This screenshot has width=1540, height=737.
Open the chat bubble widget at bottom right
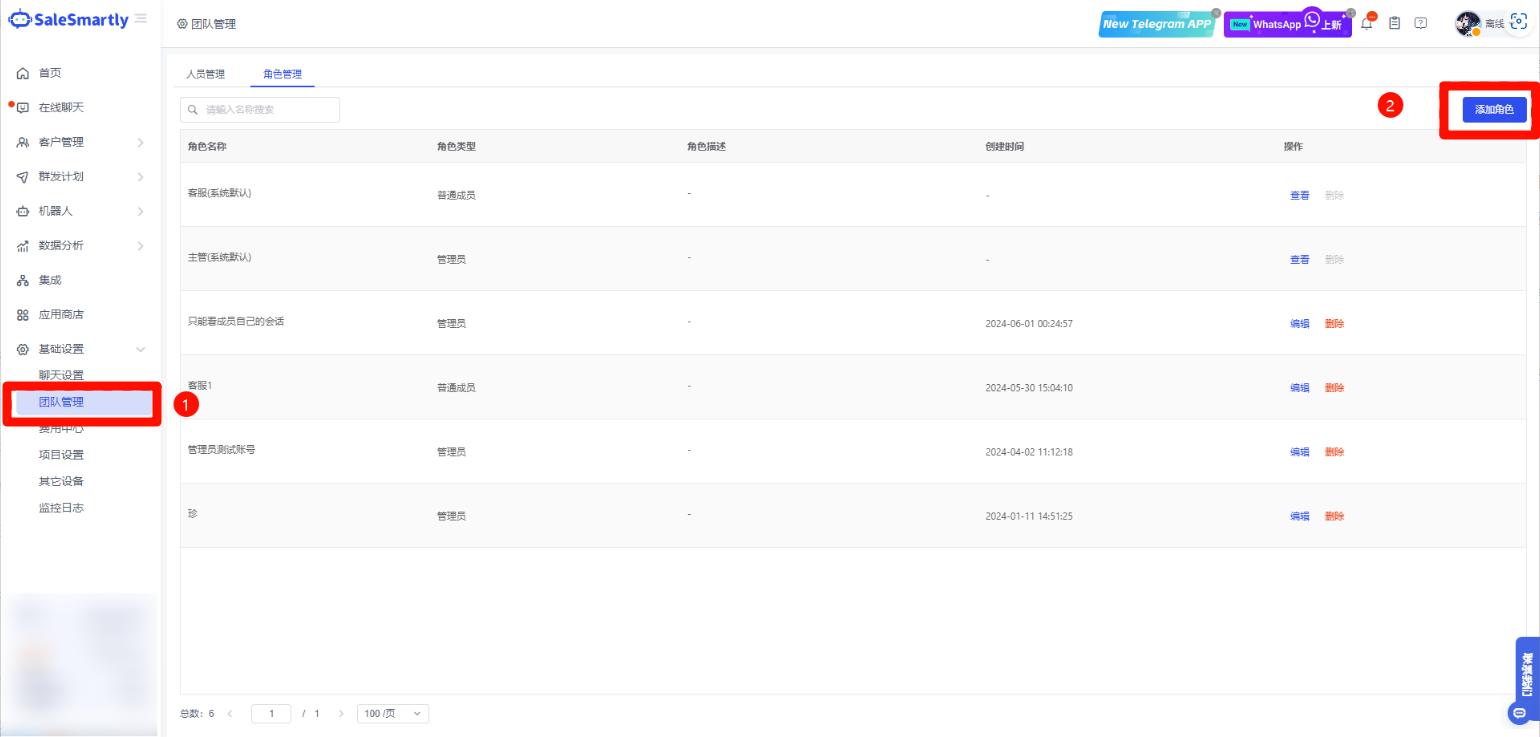pyautogui.click(x=1519, y=713)
